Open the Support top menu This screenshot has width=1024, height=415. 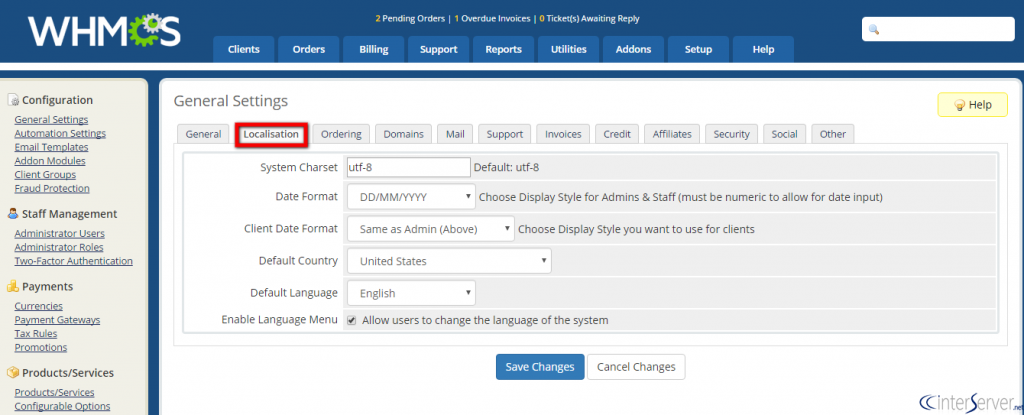point(439,49)
